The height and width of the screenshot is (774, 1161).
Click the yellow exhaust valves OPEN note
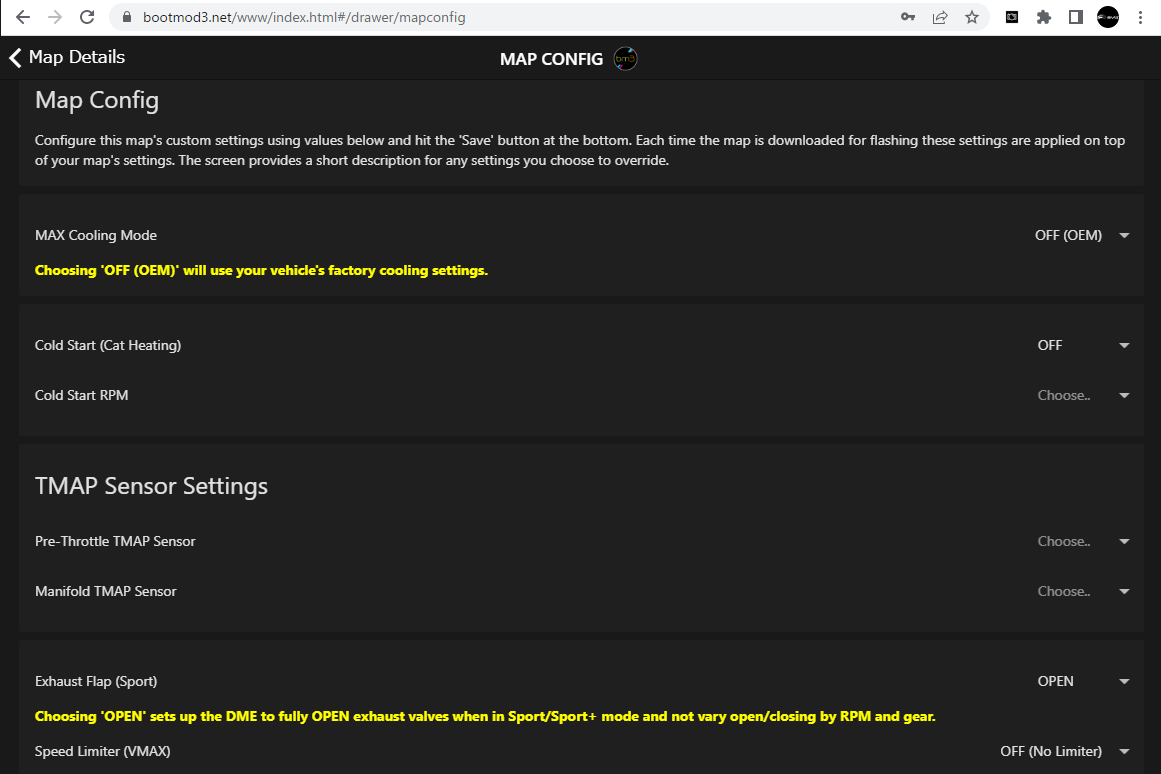pos(485,716)
